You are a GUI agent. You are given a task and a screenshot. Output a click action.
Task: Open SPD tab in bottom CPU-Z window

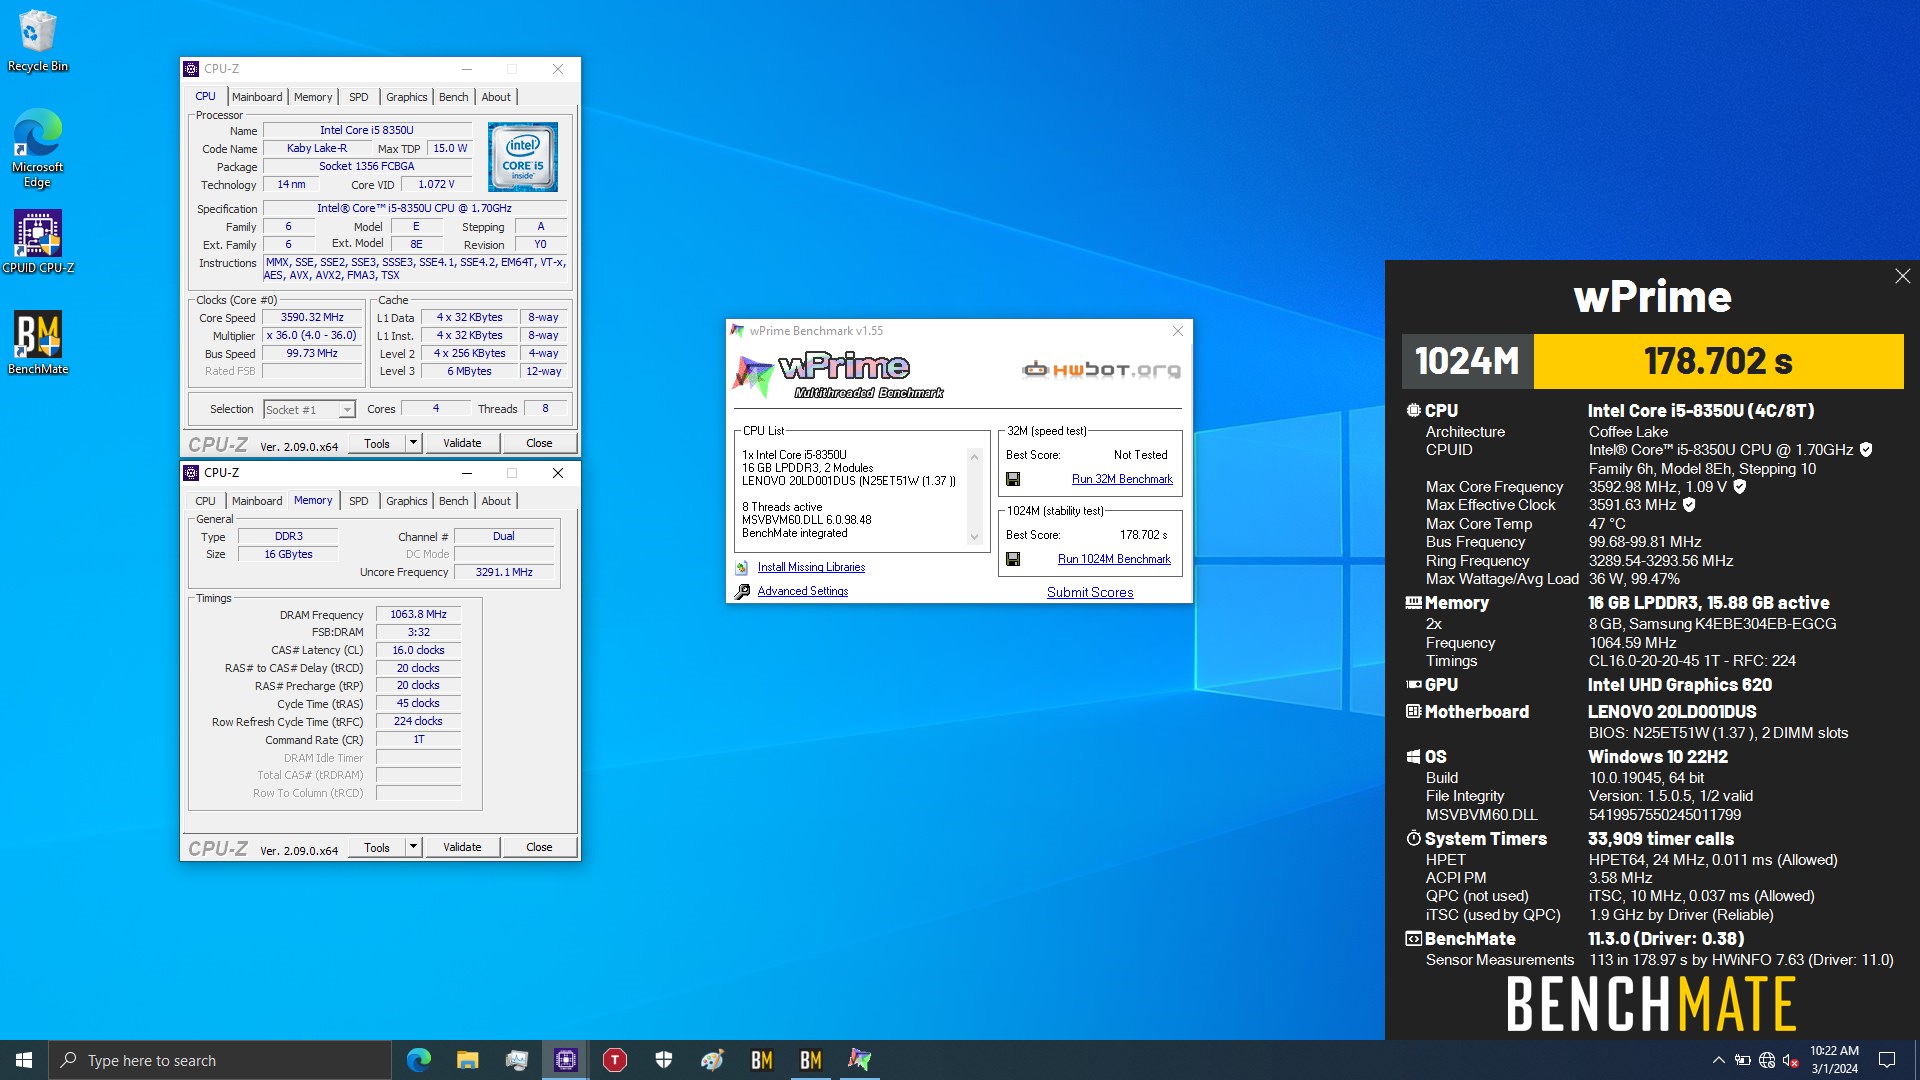(359, 501)
